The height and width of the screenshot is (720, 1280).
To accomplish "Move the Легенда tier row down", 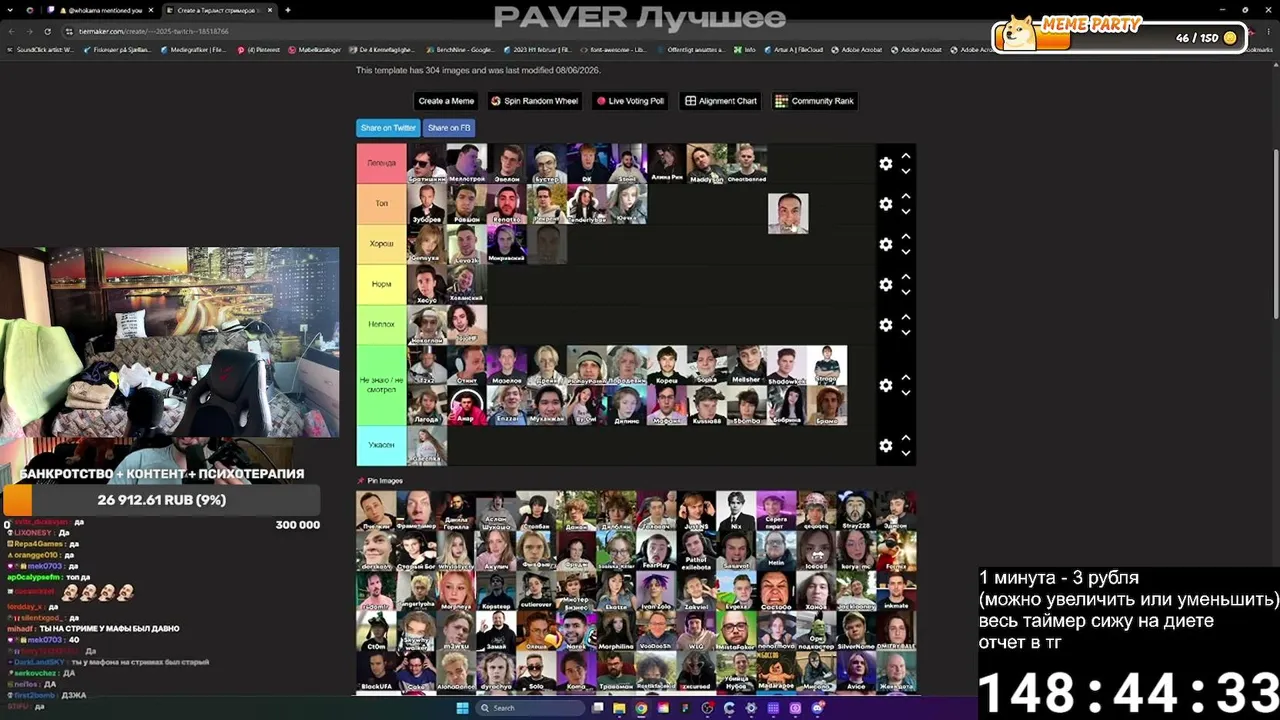I will [x=906, y=171].
